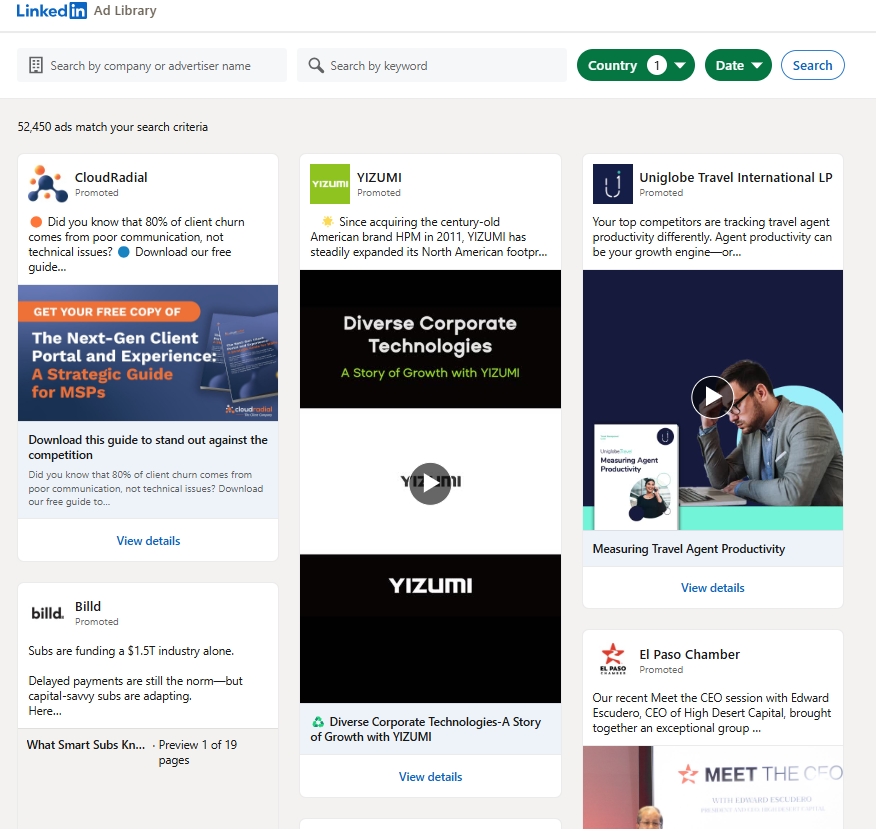876x829 pixels.
Task: Click the Country filter count badge showing 1
Action: (657, 65)
